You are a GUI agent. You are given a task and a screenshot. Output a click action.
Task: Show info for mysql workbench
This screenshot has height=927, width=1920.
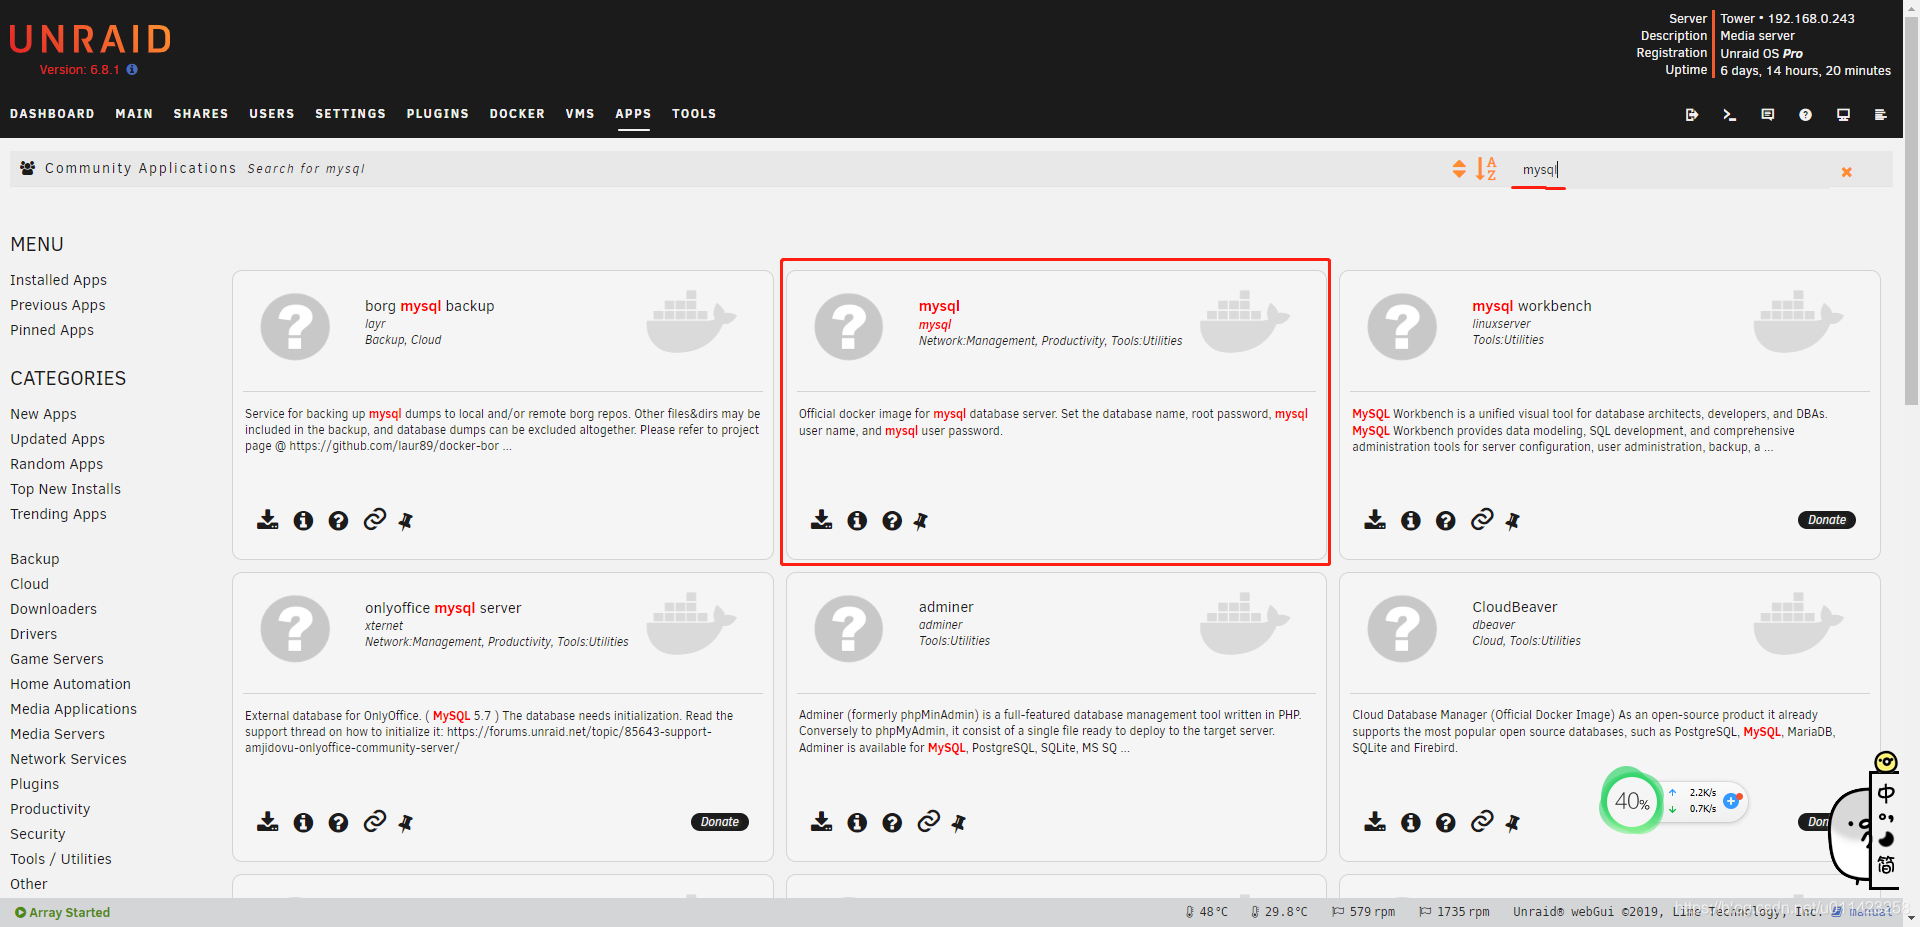click(x=1411, y=521)
